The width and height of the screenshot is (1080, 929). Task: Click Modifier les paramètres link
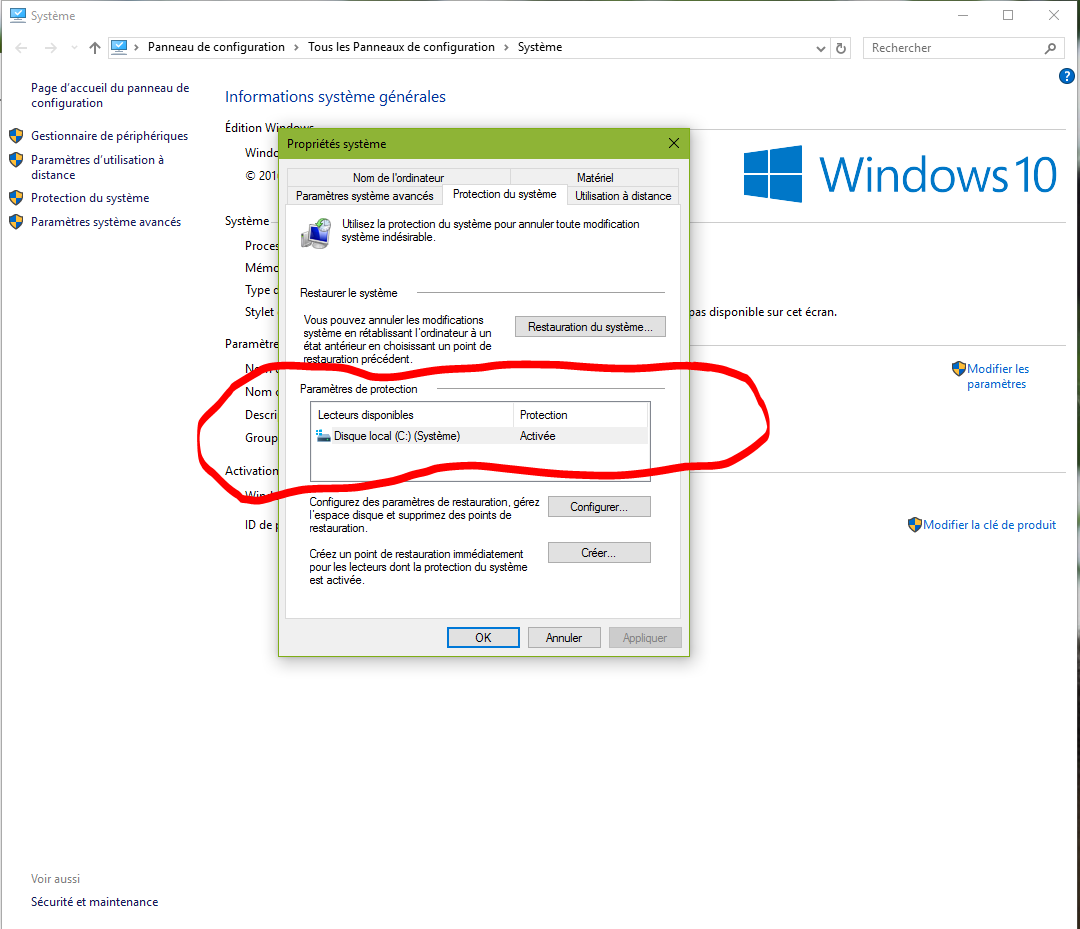coord(997,376)
